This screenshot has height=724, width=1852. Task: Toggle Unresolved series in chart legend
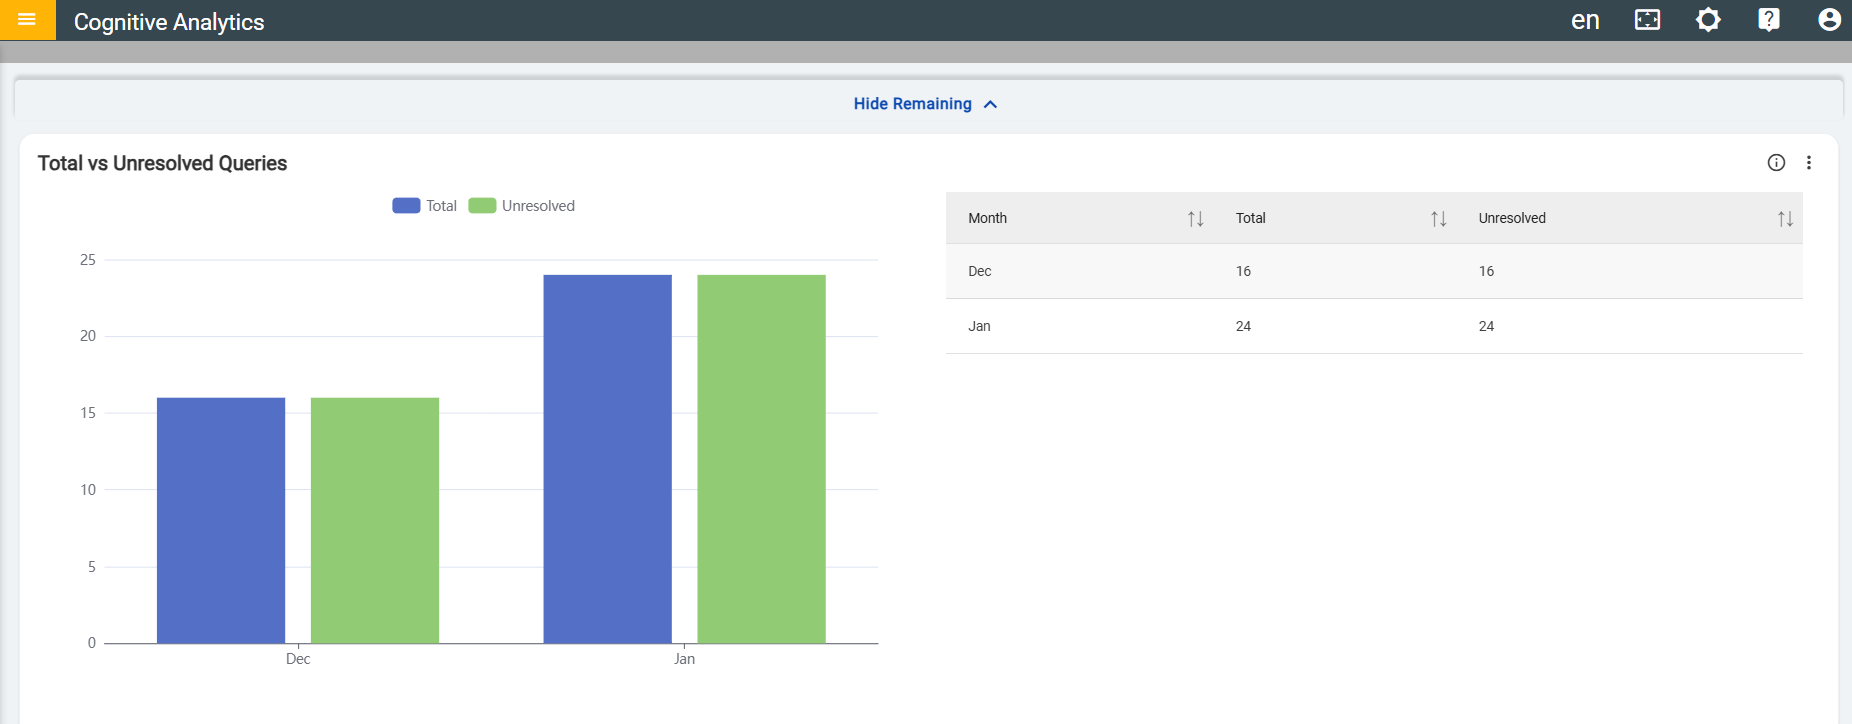[522, 206]
